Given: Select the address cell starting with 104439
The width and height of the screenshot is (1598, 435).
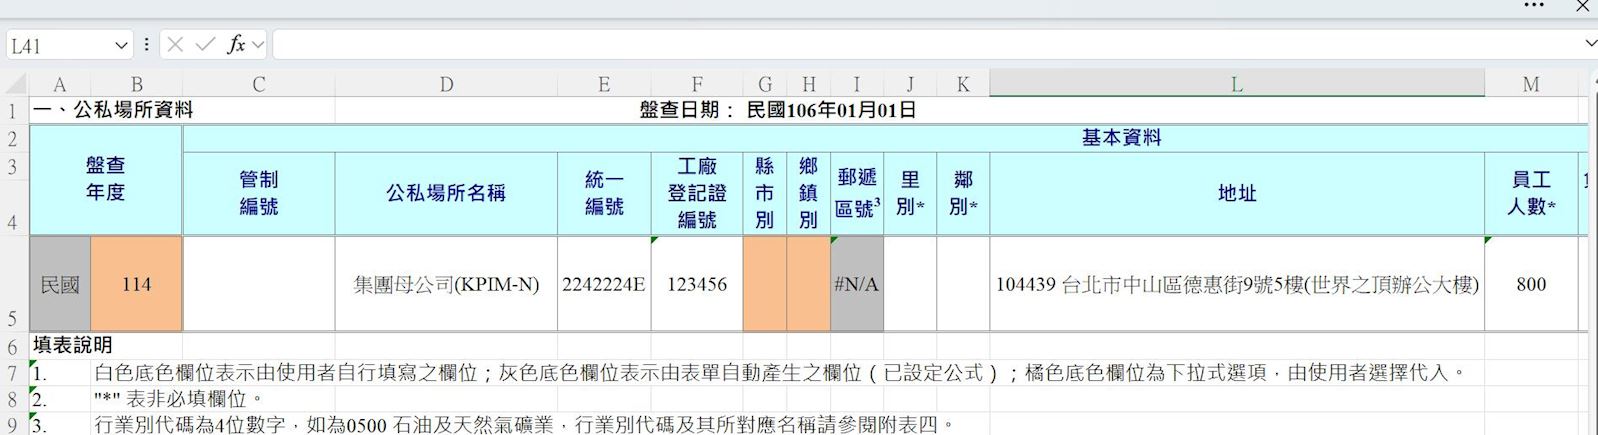Looking at the screenshot, I should click(x=1236, y=284).
